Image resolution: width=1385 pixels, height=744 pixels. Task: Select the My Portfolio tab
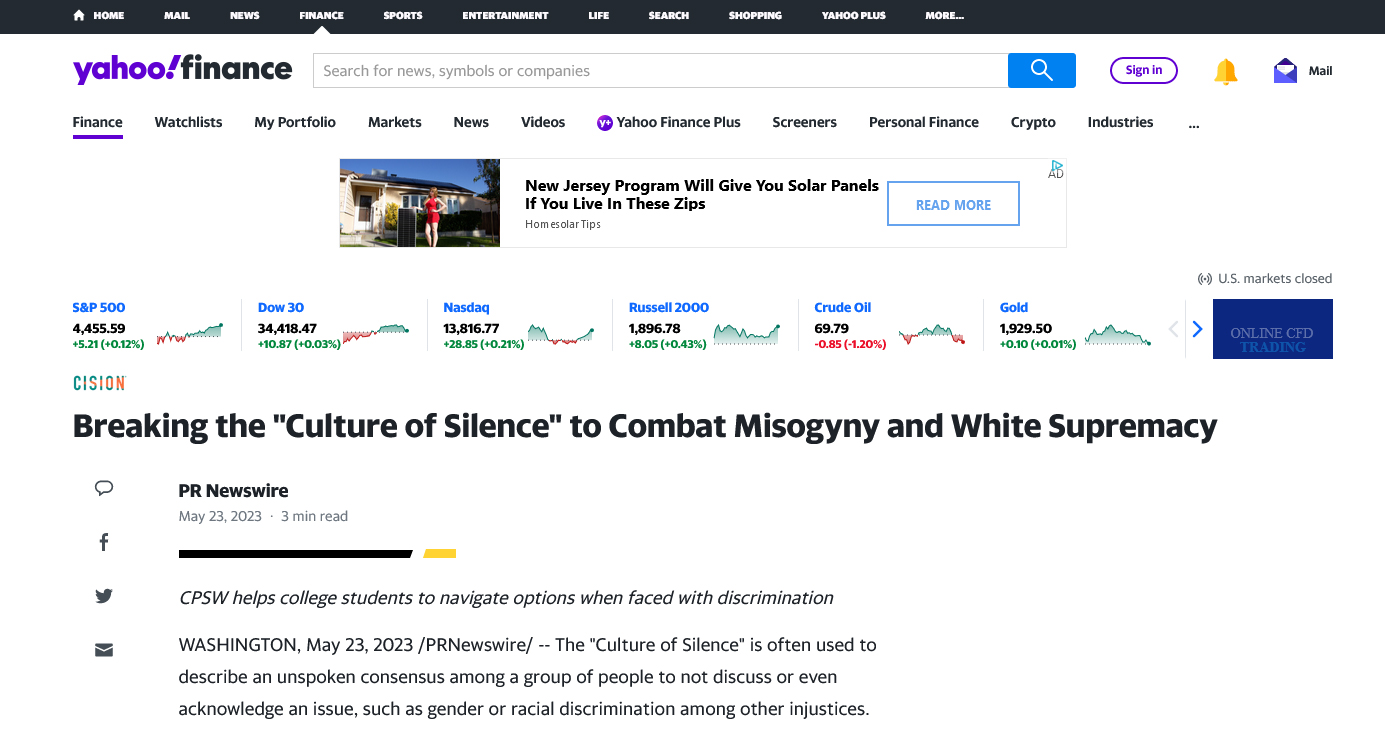click(x=295, y=122)
